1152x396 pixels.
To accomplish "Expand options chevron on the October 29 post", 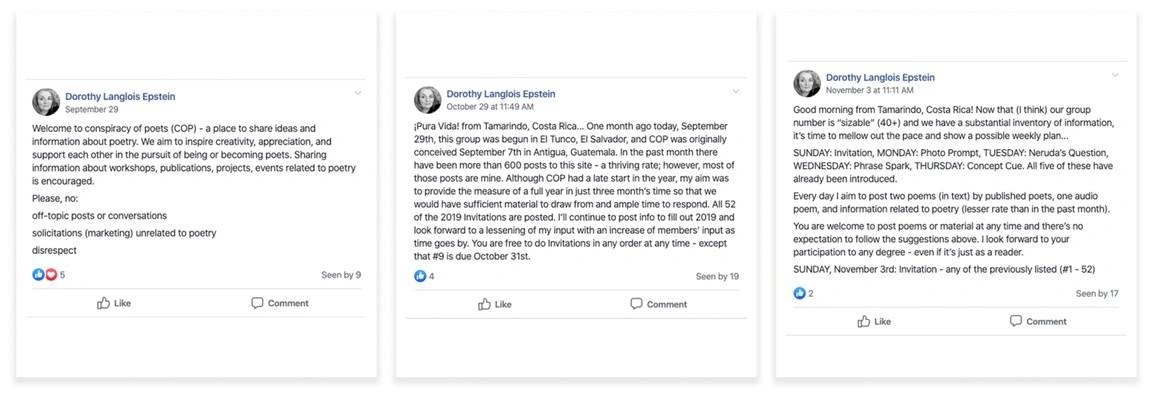I will click(736, 91).
